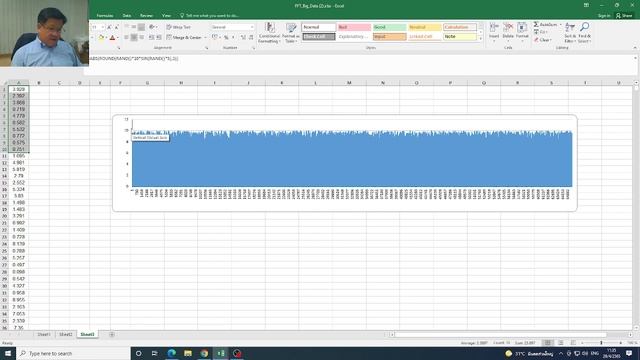This screenshot has width=640, height=360.
Task: Open the Data tab
Action: [127, 16]
